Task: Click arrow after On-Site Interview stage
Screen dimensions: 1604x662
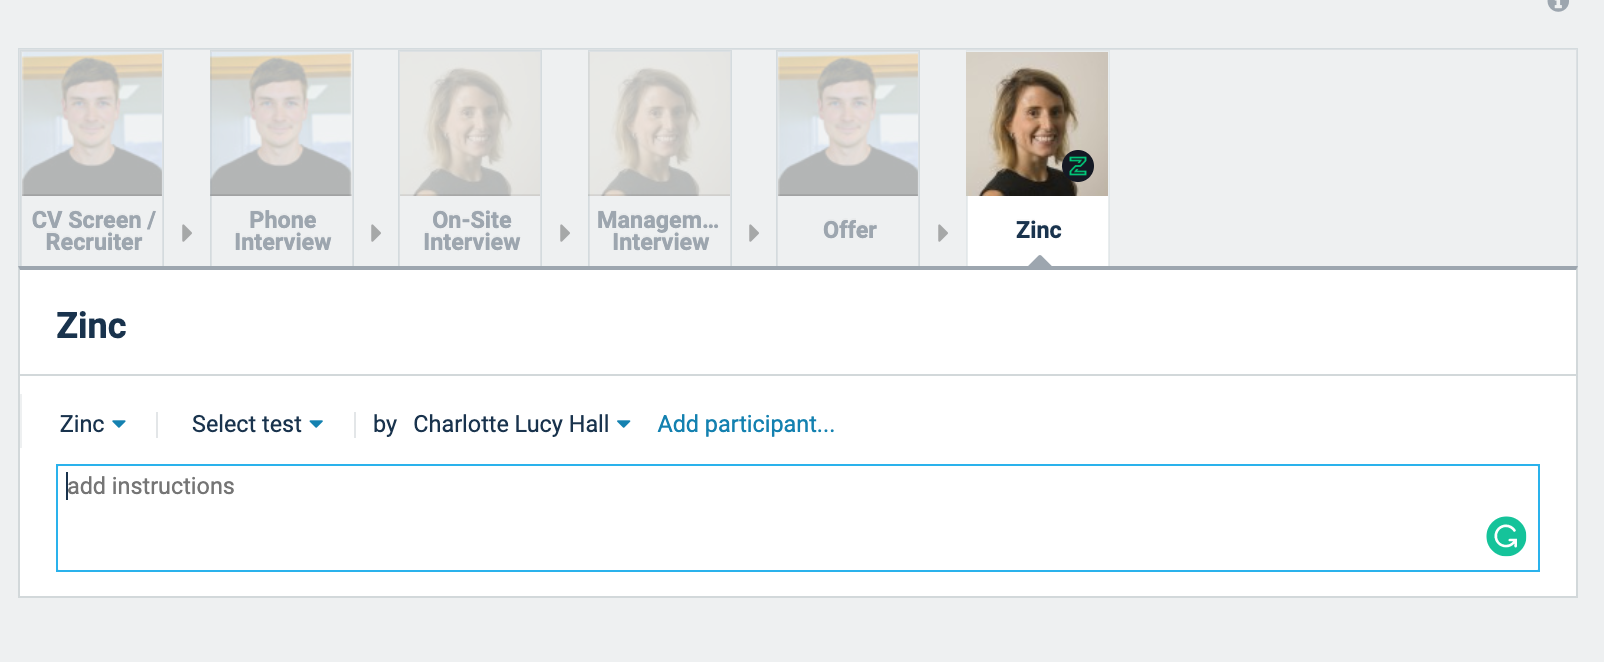Action: coord(565,233)
